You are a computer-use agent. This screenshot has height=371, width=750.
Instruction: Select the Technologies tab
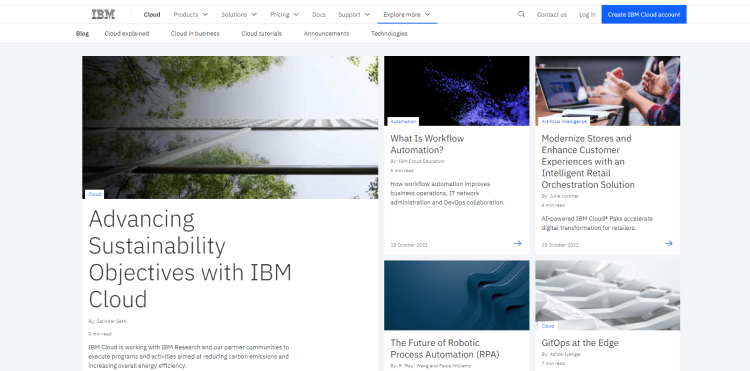coord(389,33)
